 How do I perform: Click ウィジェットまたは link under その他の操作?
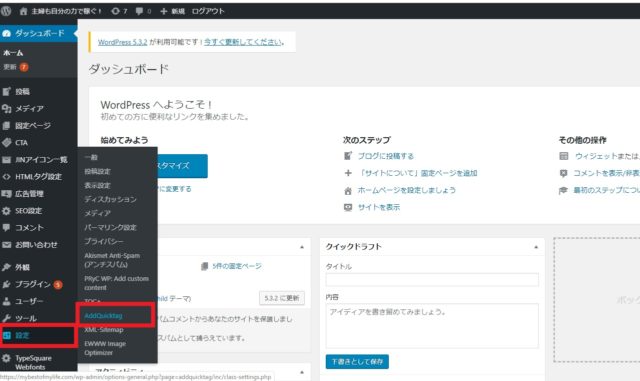tap(607, 156)
